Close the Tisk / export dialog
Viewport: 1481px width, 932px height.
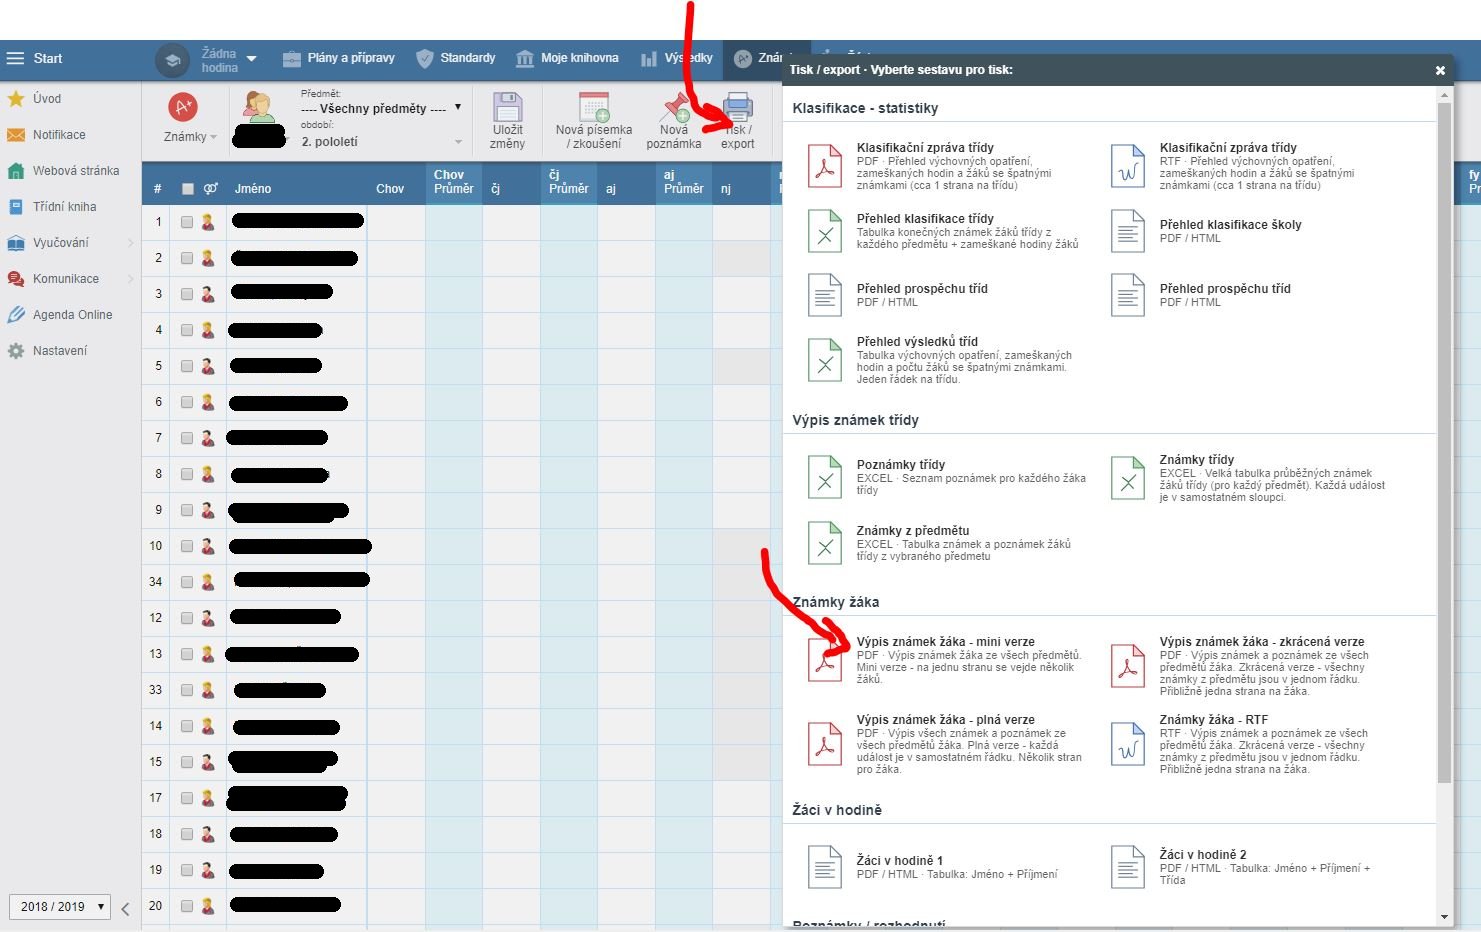click(1440, 70)
